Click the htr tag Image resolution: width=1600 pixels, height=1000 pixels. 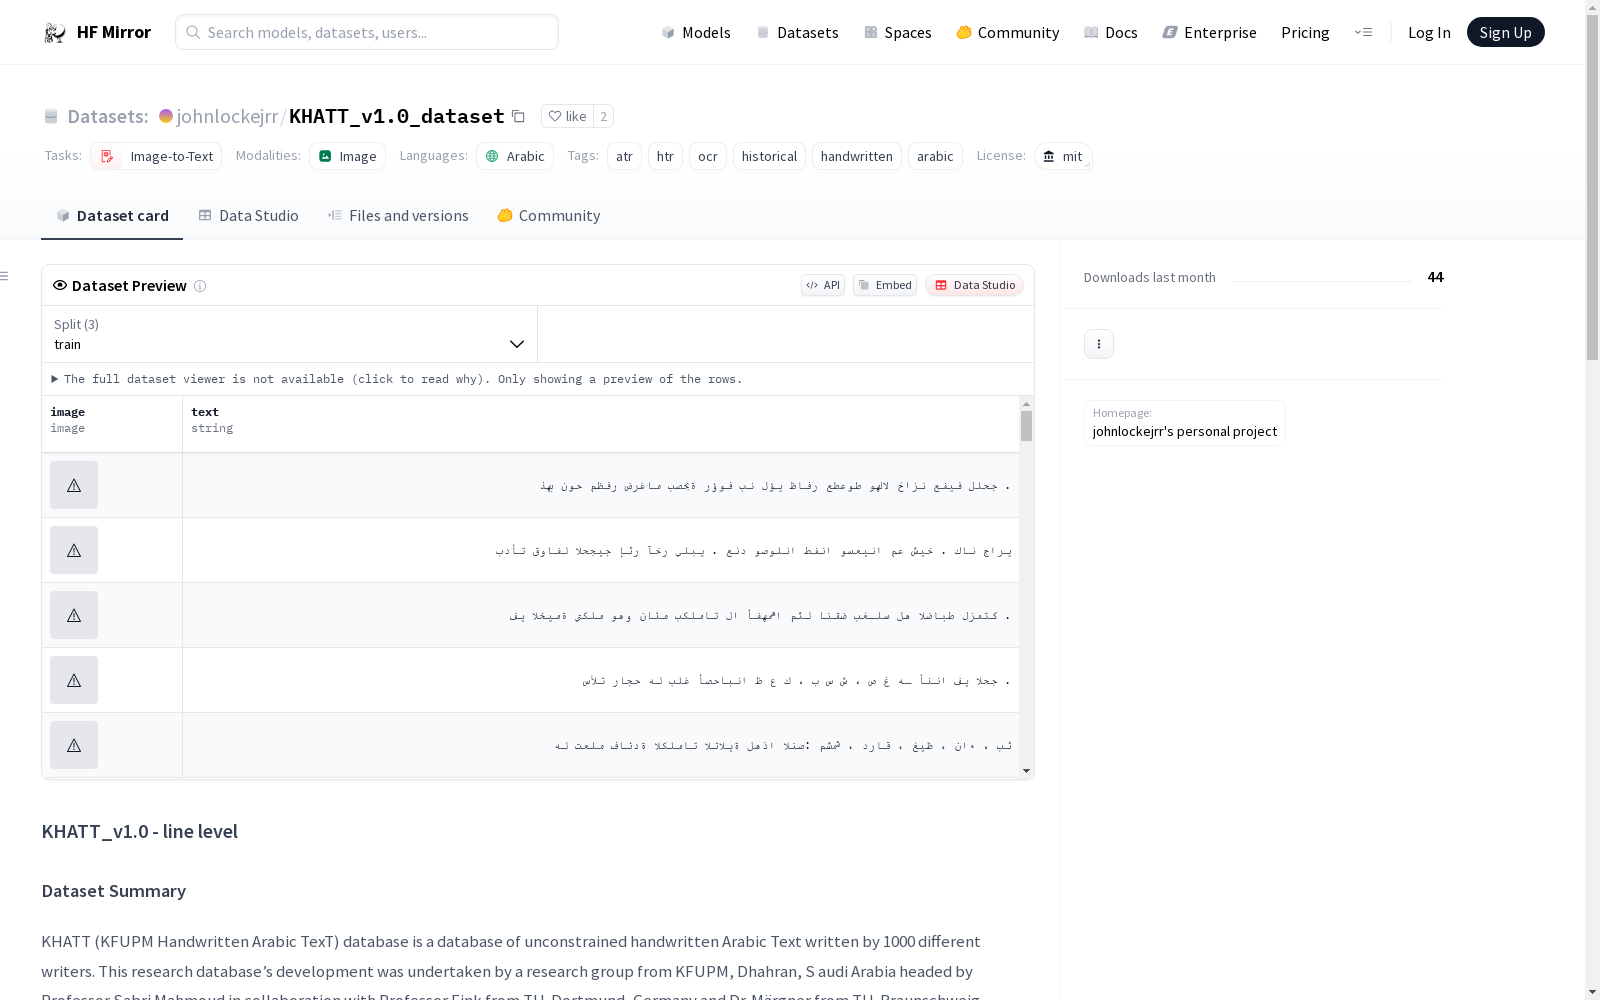665,156
